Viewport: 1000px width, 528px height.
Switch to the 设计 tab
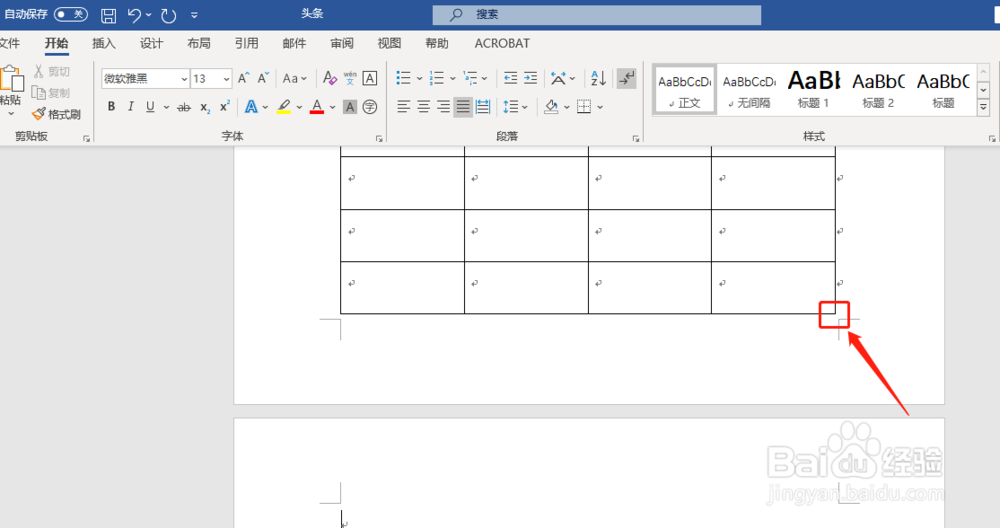151,43
